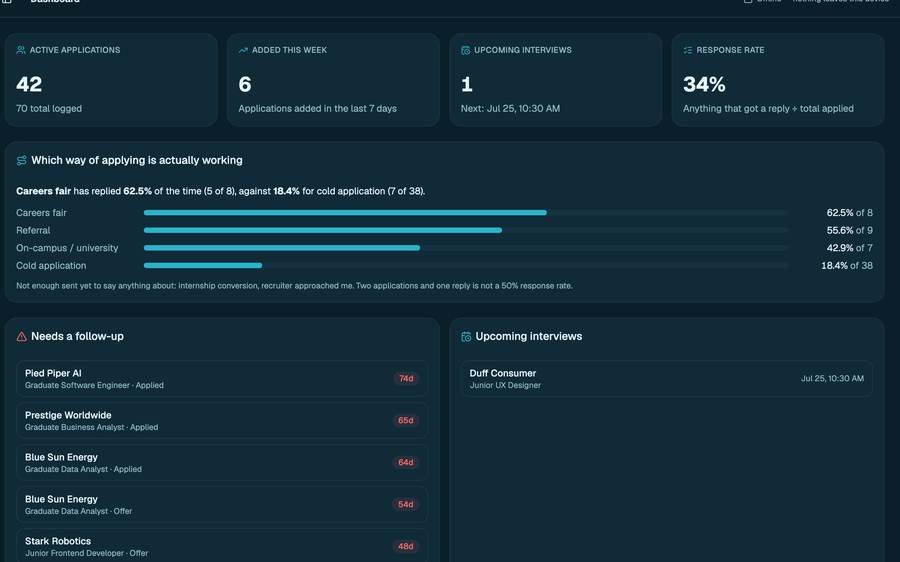Open the Blue Sun Energy row marked Offer
The height and width of the screenshot is (562, 900).
tap(222, 504)
